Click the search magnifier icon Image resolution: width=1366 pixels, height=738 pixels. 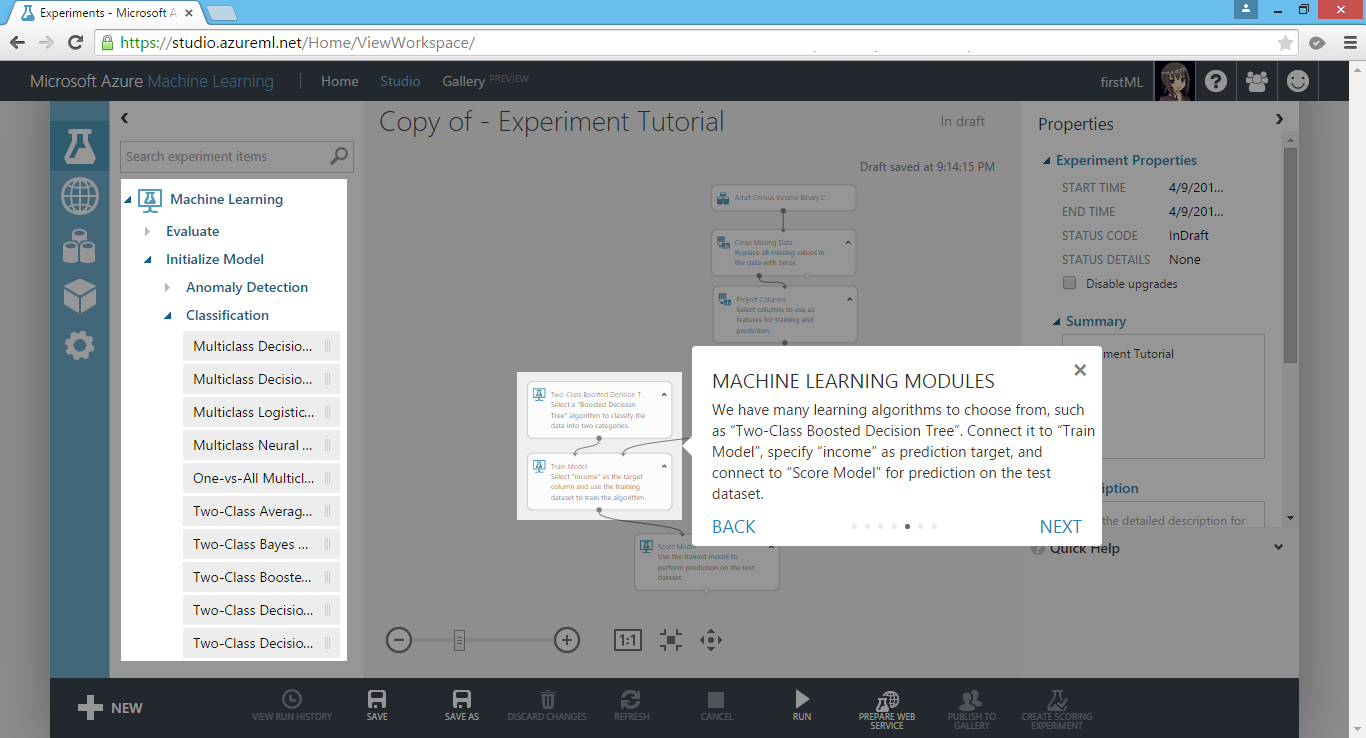(x=340, y=156)
